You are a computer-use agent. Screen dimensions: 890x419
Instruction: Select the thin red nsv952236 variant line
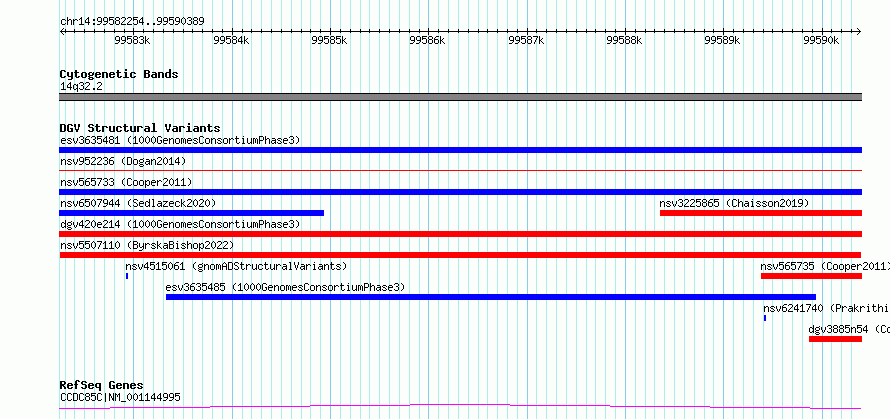[460, 170]
